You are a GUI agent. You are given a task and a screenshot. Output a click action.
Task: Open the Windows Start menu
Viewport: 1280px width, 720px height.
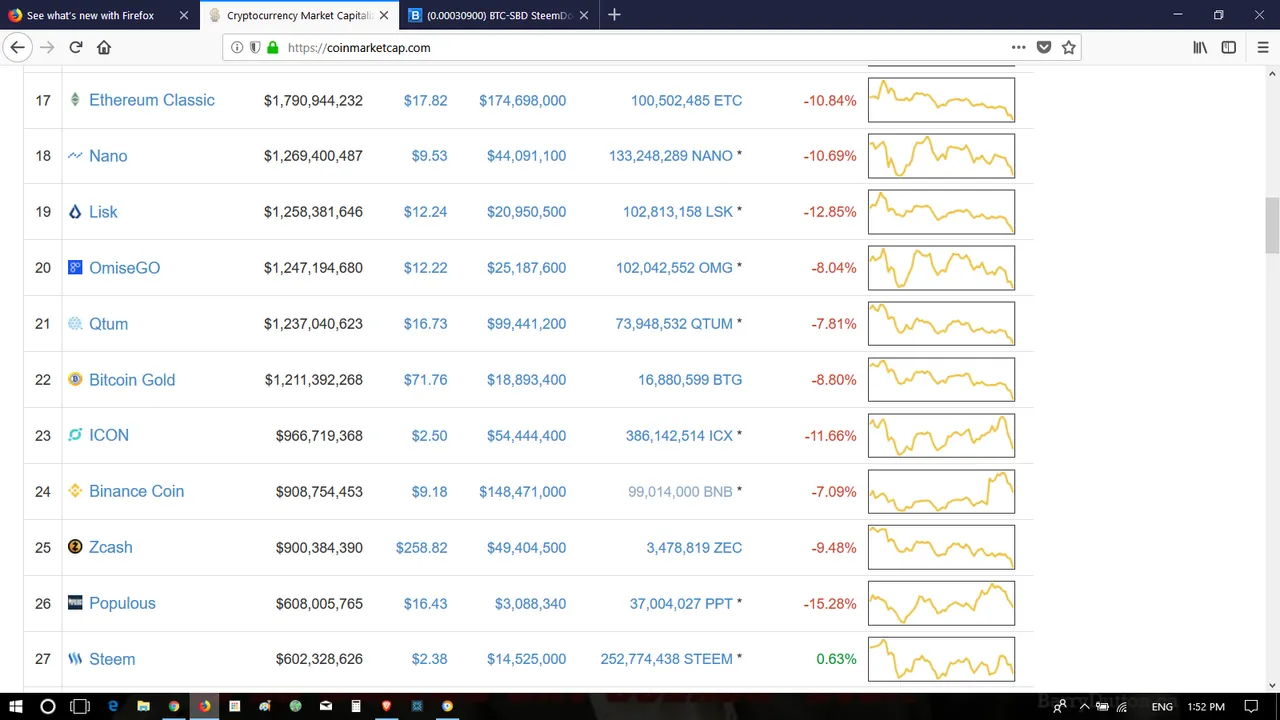point(16,706)
